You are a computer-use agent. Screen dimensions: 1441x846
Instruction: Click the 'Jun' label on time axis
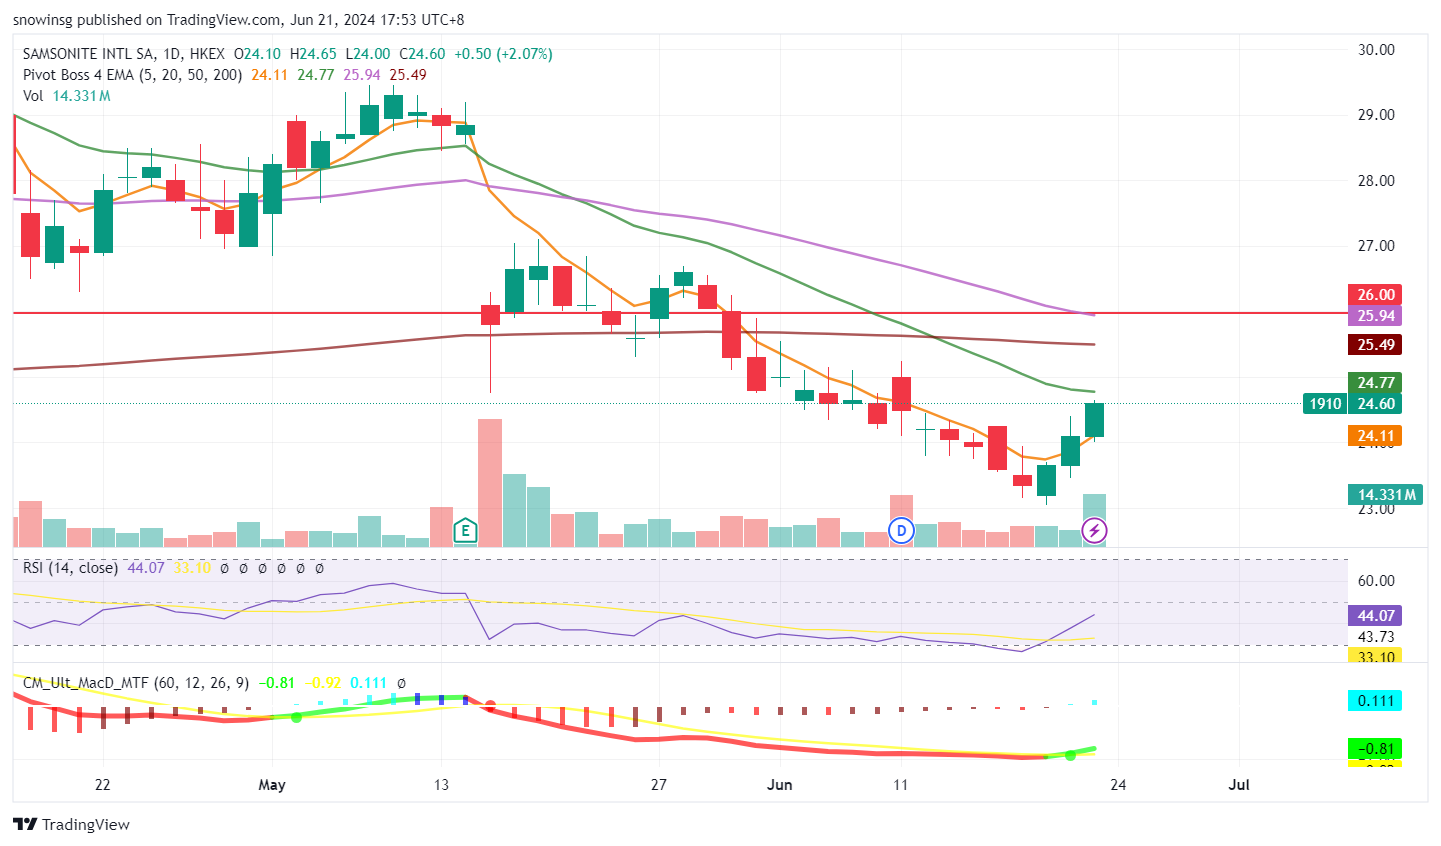point(780,785)
